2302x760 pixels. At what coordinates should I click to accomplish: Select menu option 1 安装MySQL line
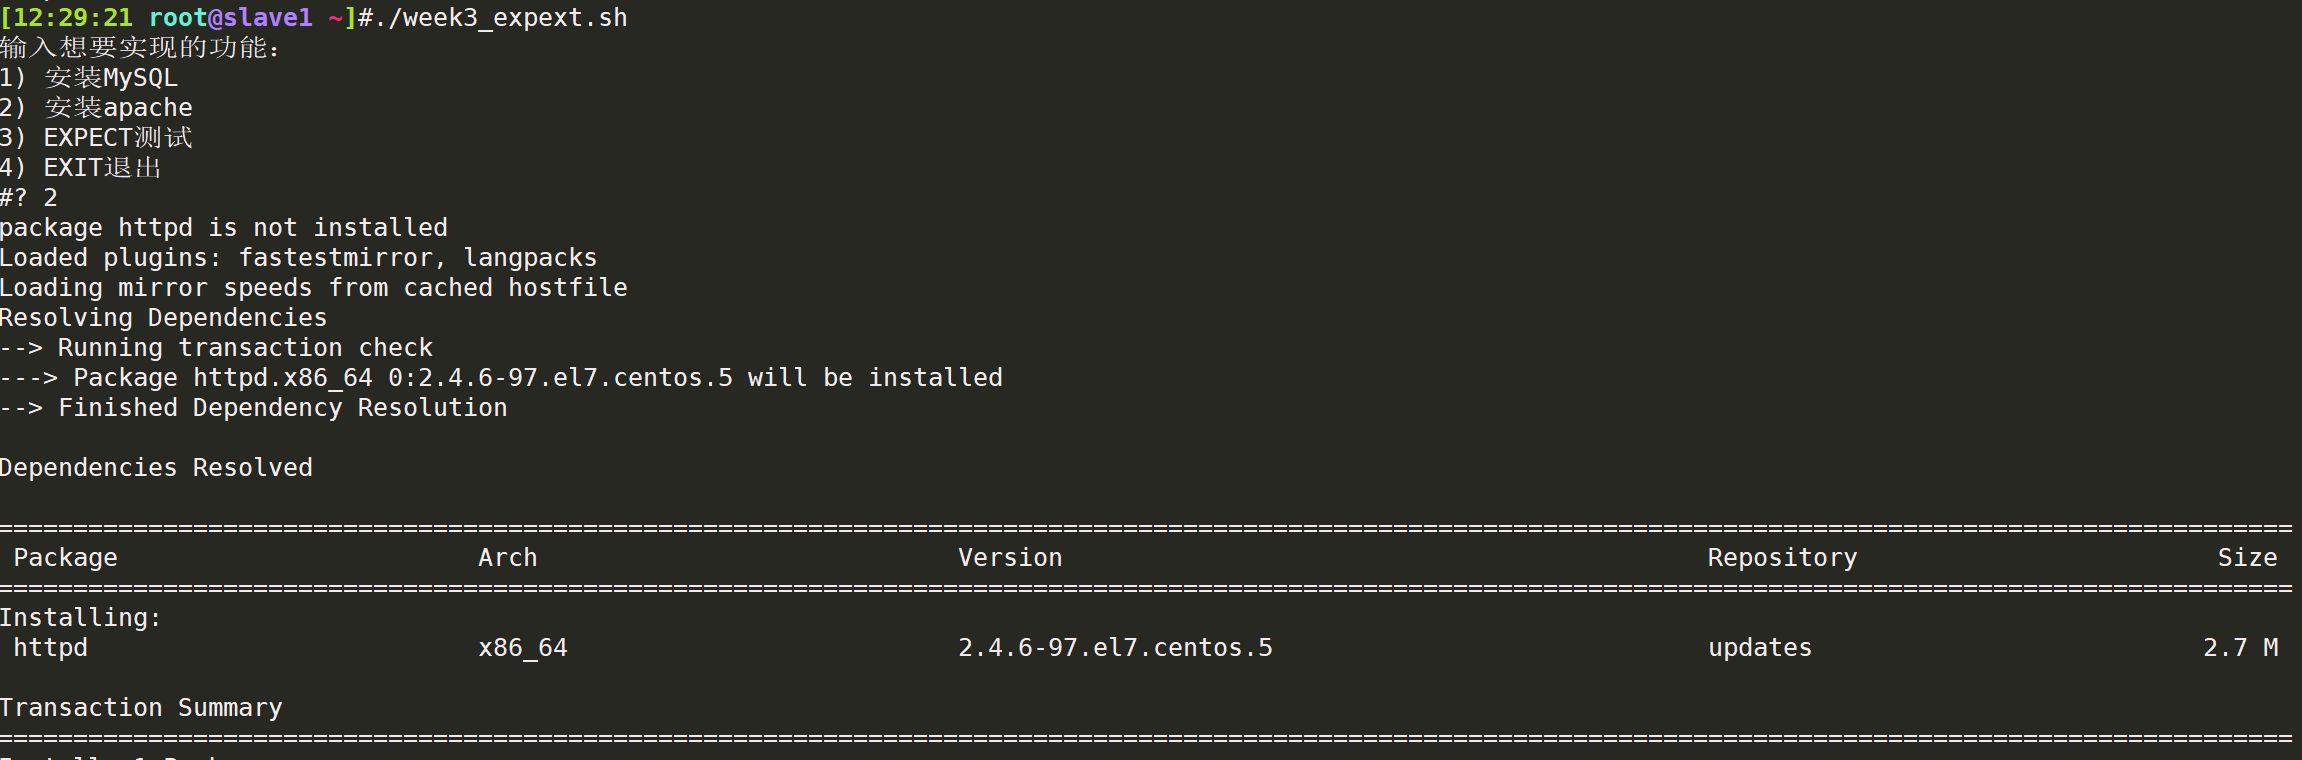[x=89, y=78]
